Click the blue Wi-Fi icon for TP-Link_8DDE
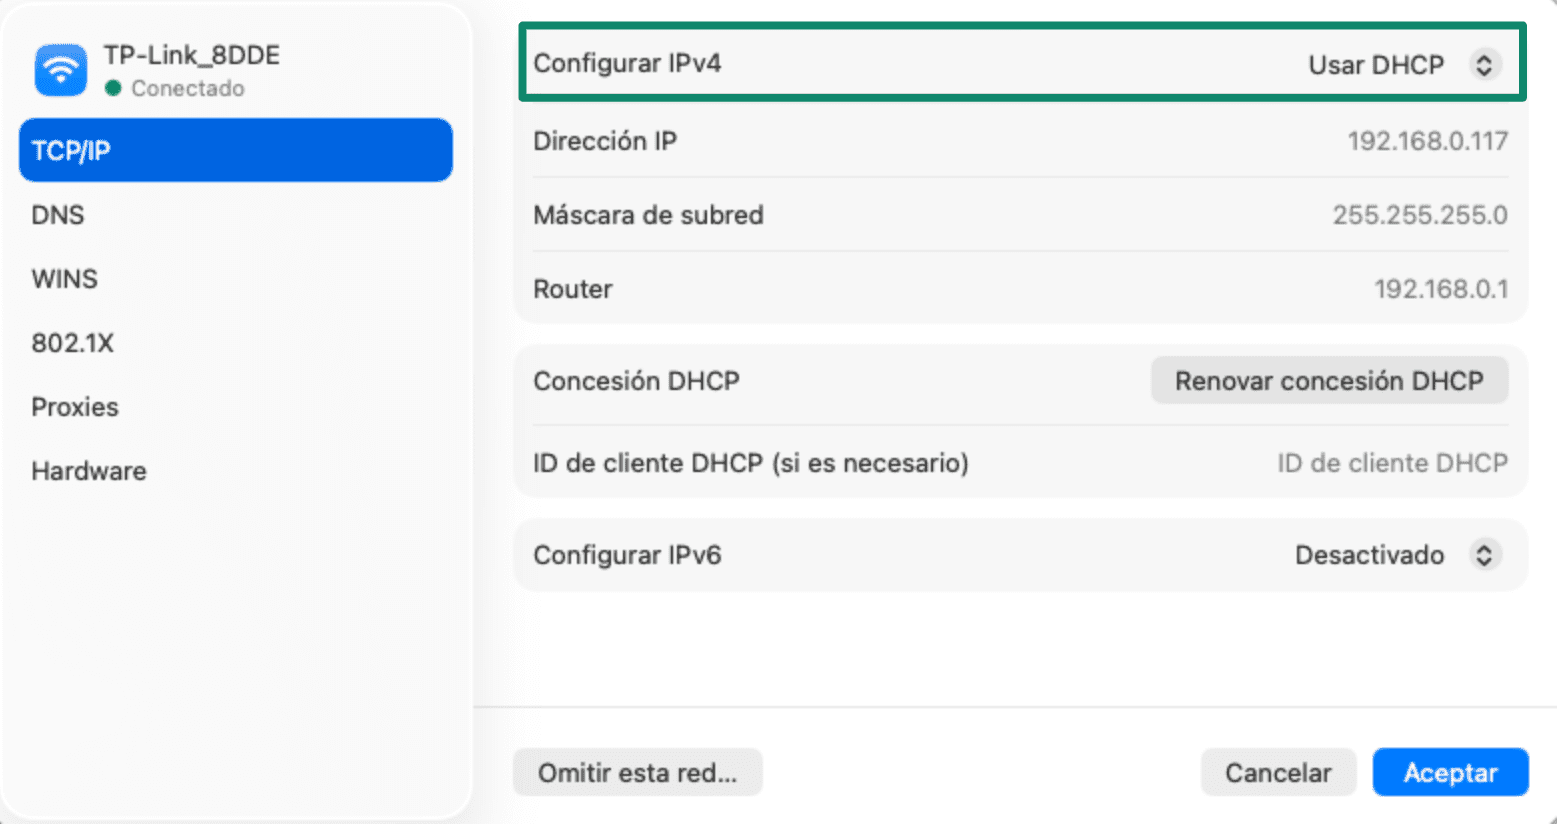The width and height of the screenshot is (1559, 824). pyautogui.click(x=60, y=69)
